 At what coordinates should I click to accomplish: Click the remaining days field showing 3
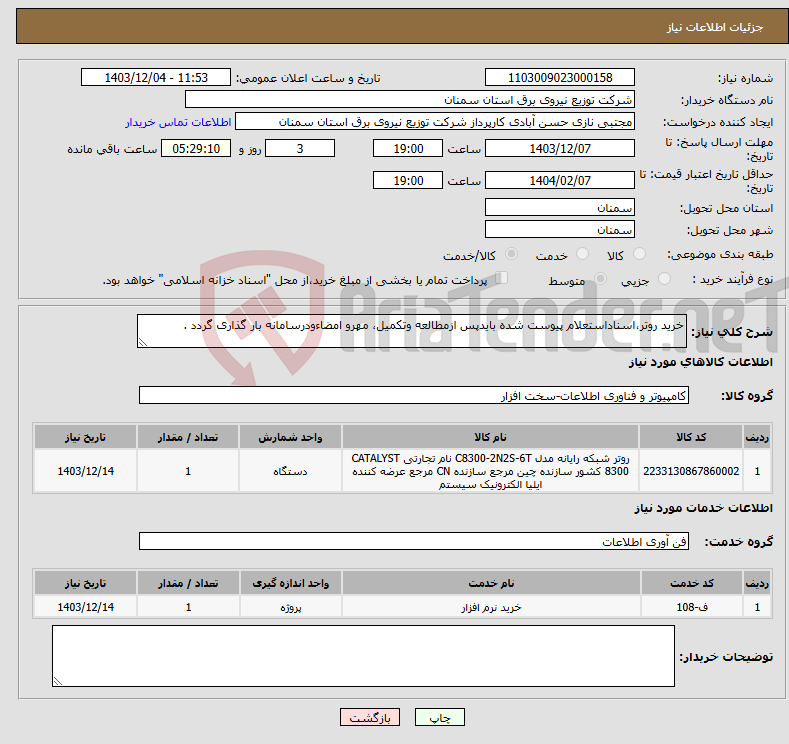coord(300,148)
